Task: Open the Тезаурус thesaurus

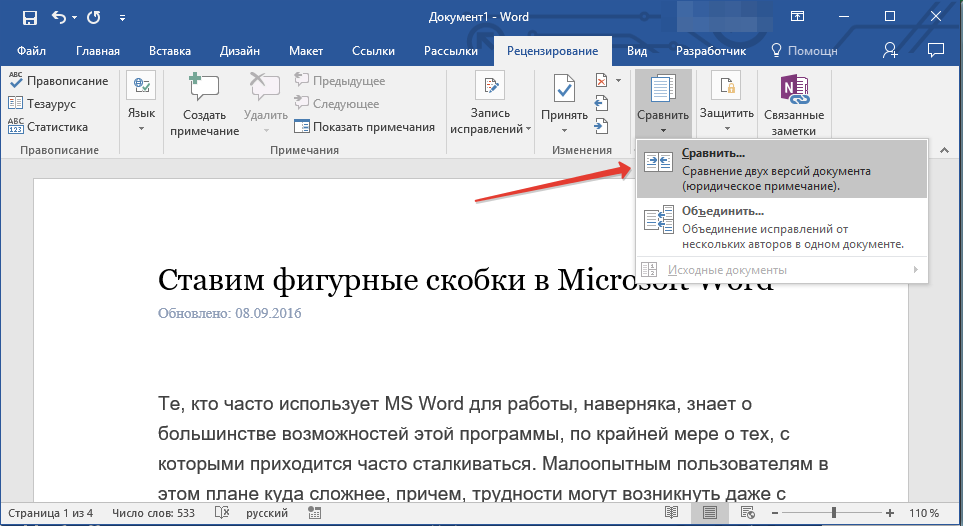Action: click(50, 103)
